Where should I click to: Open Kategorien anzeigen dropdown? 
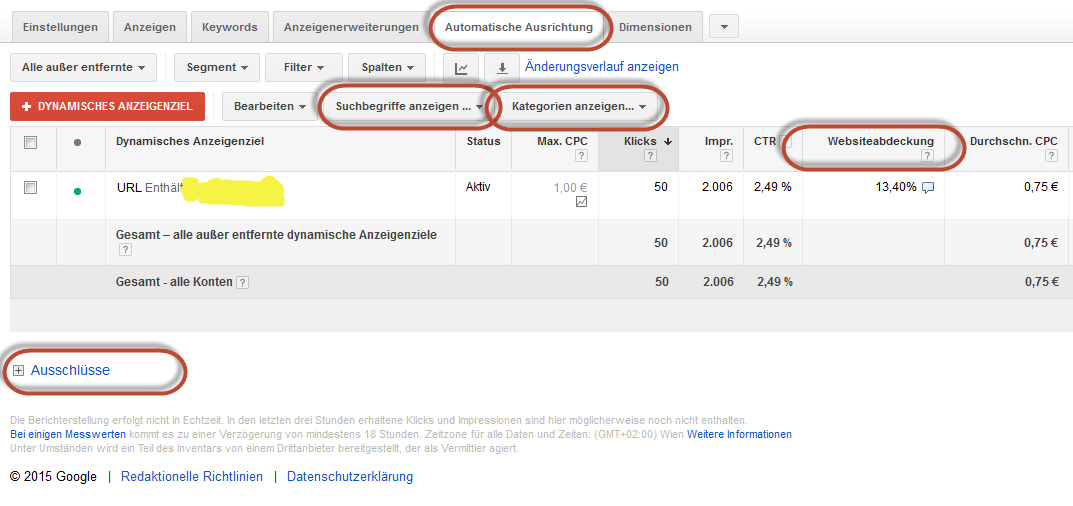tap(578, 107)
